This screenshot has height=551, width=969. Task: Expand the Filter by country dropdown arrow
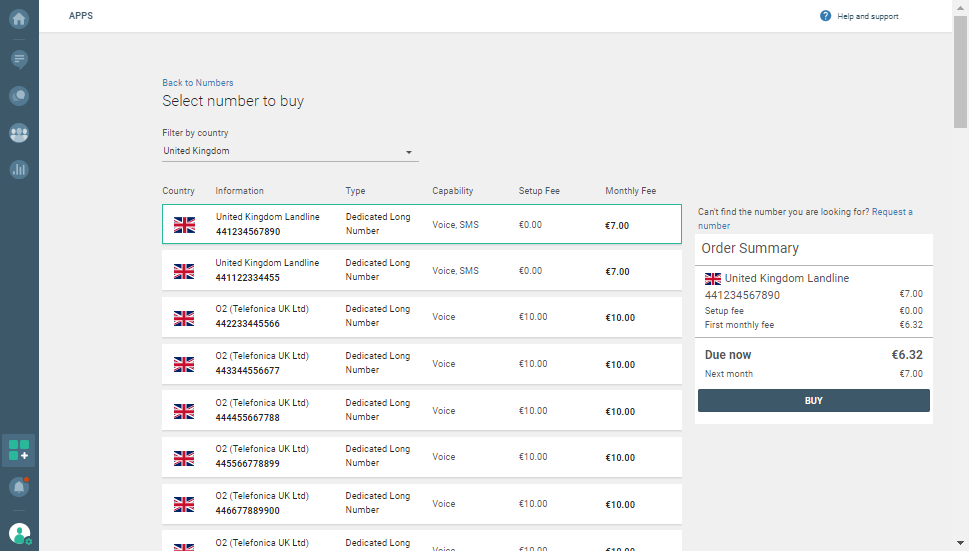coord(409,152)
